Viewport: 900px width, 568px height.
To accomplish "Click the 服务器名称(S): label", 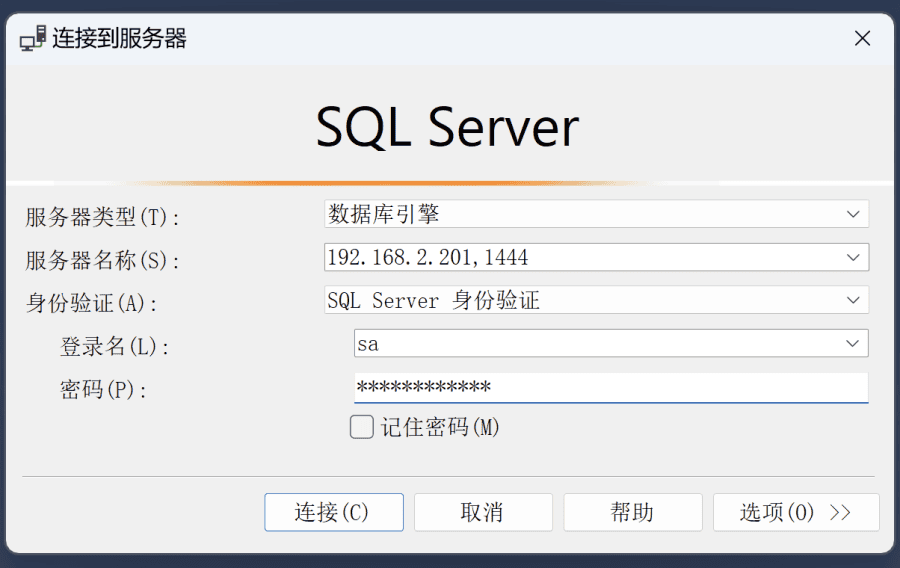I will coord(102,260).
